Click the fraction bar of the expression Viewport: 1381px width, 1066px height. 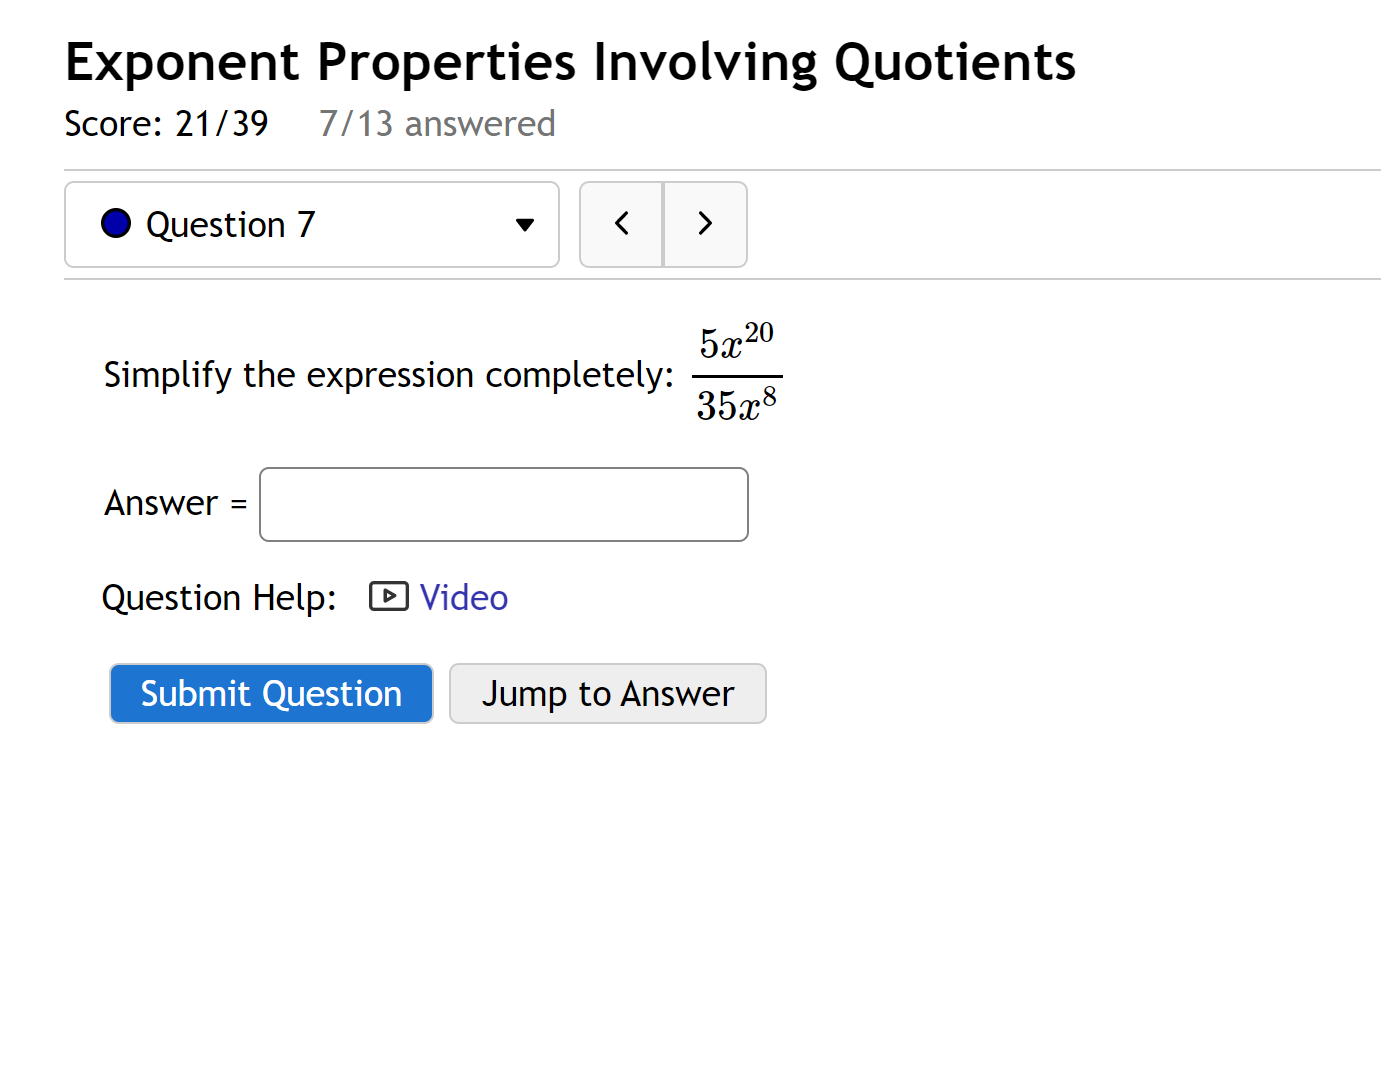tap(736, 376)
